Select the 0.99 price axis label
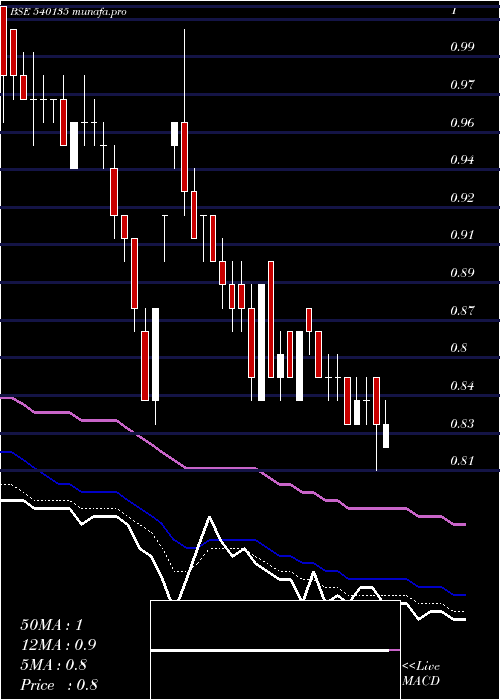500x700 pixels. tap(462, 46)
